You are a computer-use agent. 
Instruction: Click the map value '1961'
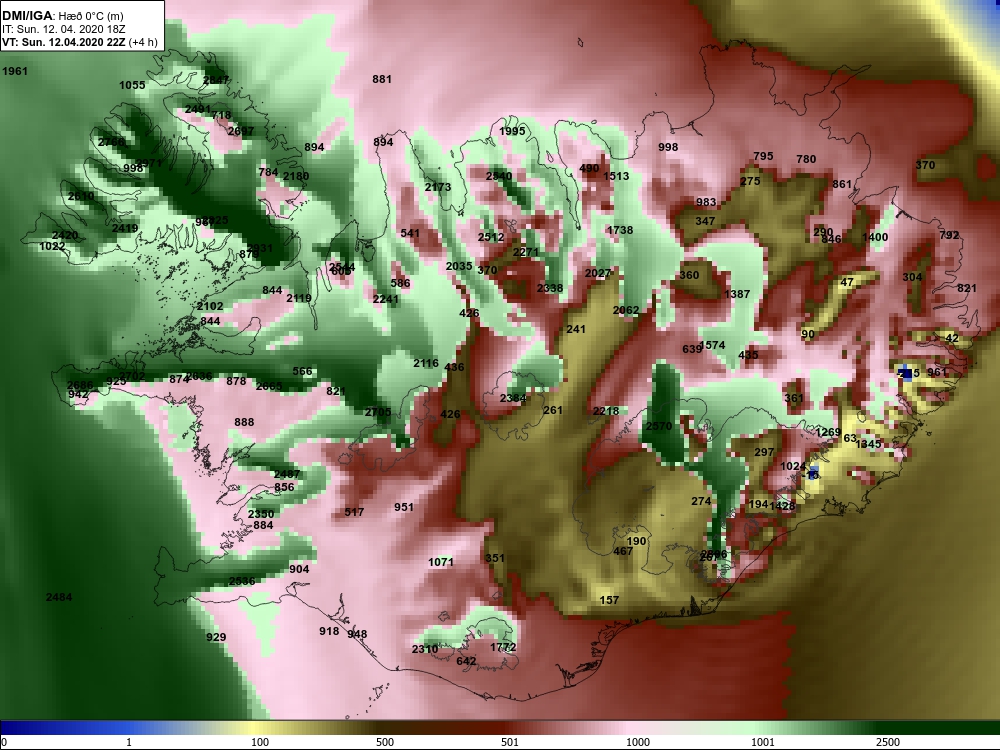point(15,71)
